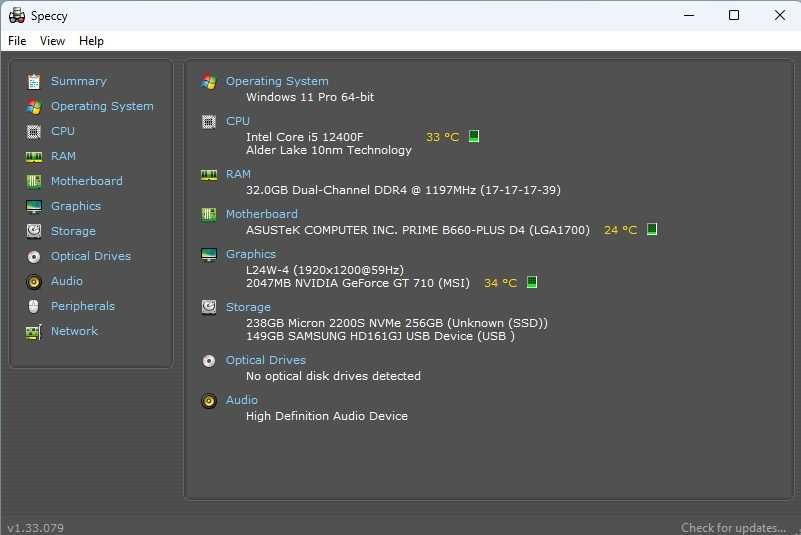Click the GPU green temperature indicator
The height and width of the screenshot is (535, 801).
[x=532, y=282]
